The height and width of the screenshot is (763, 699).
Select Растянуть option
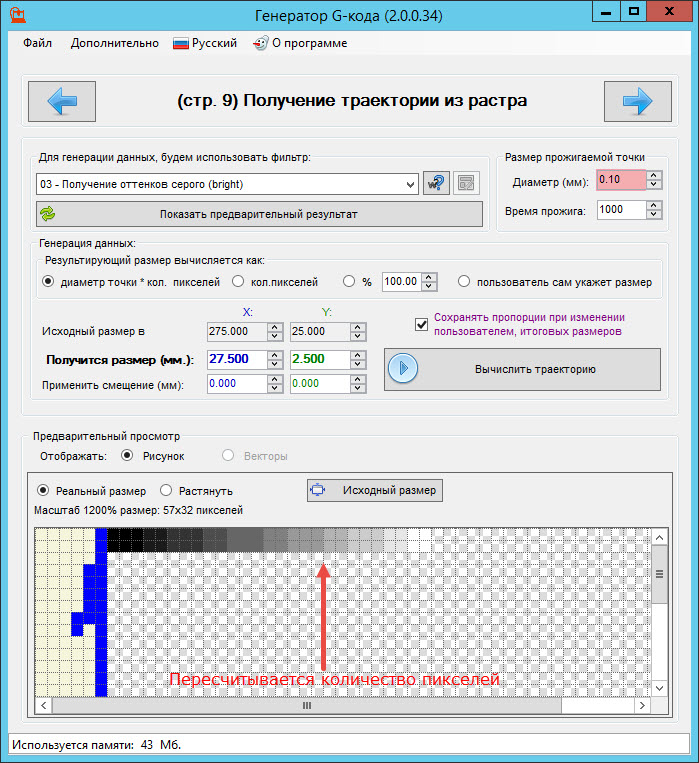166,490
